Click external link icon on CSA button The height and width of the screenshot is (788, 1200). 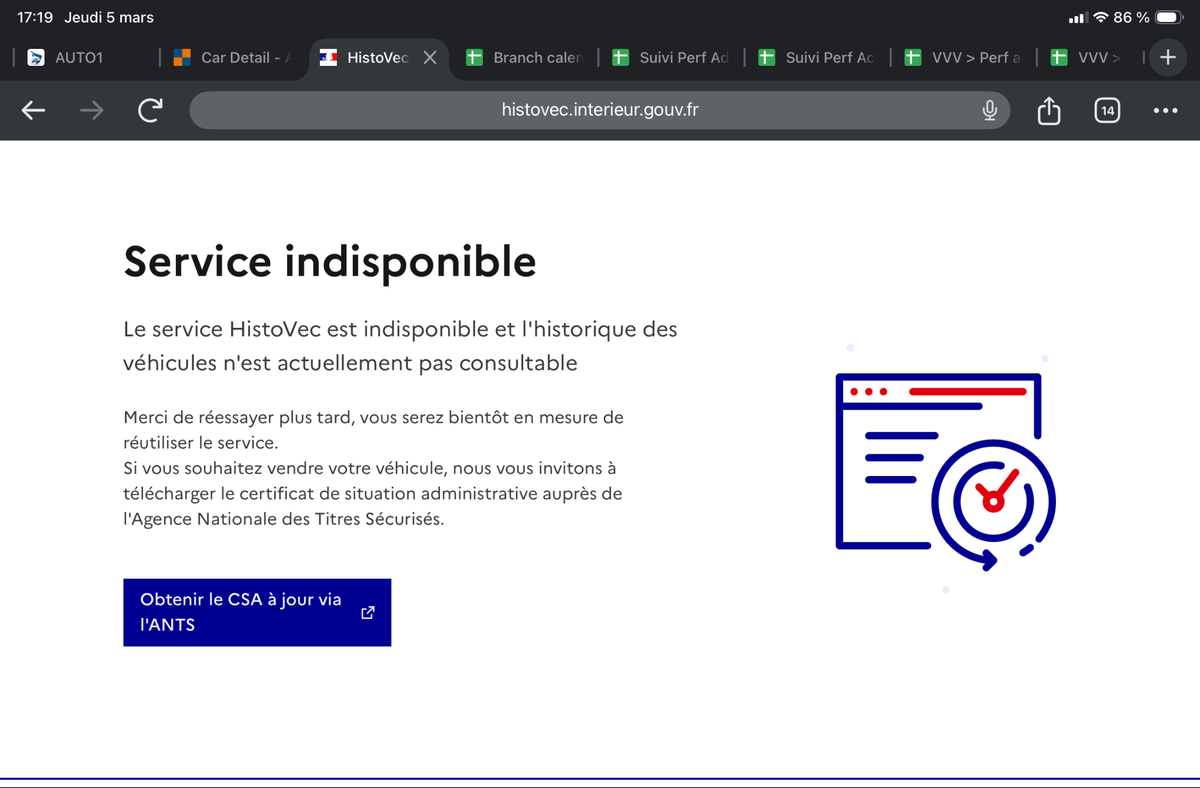pos(367,612)
